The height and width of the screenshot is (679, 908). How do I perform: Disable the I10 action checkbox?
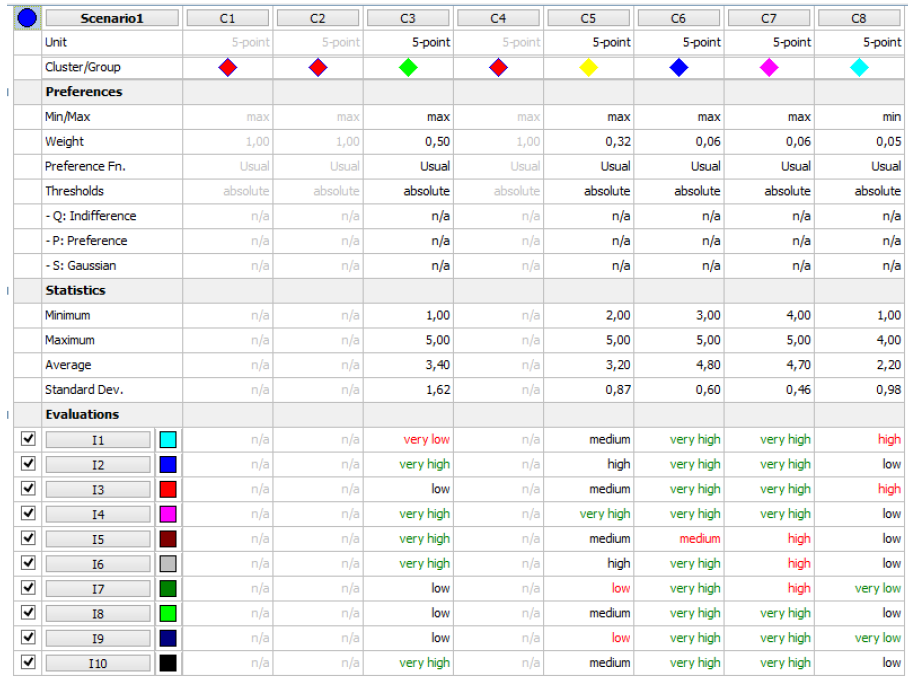(28, 663)
